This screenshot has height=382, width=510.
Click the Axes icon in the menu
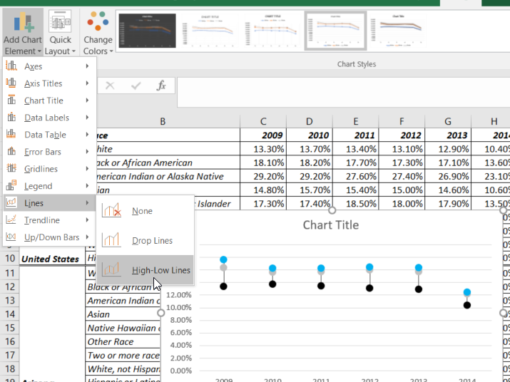(11, 66)
